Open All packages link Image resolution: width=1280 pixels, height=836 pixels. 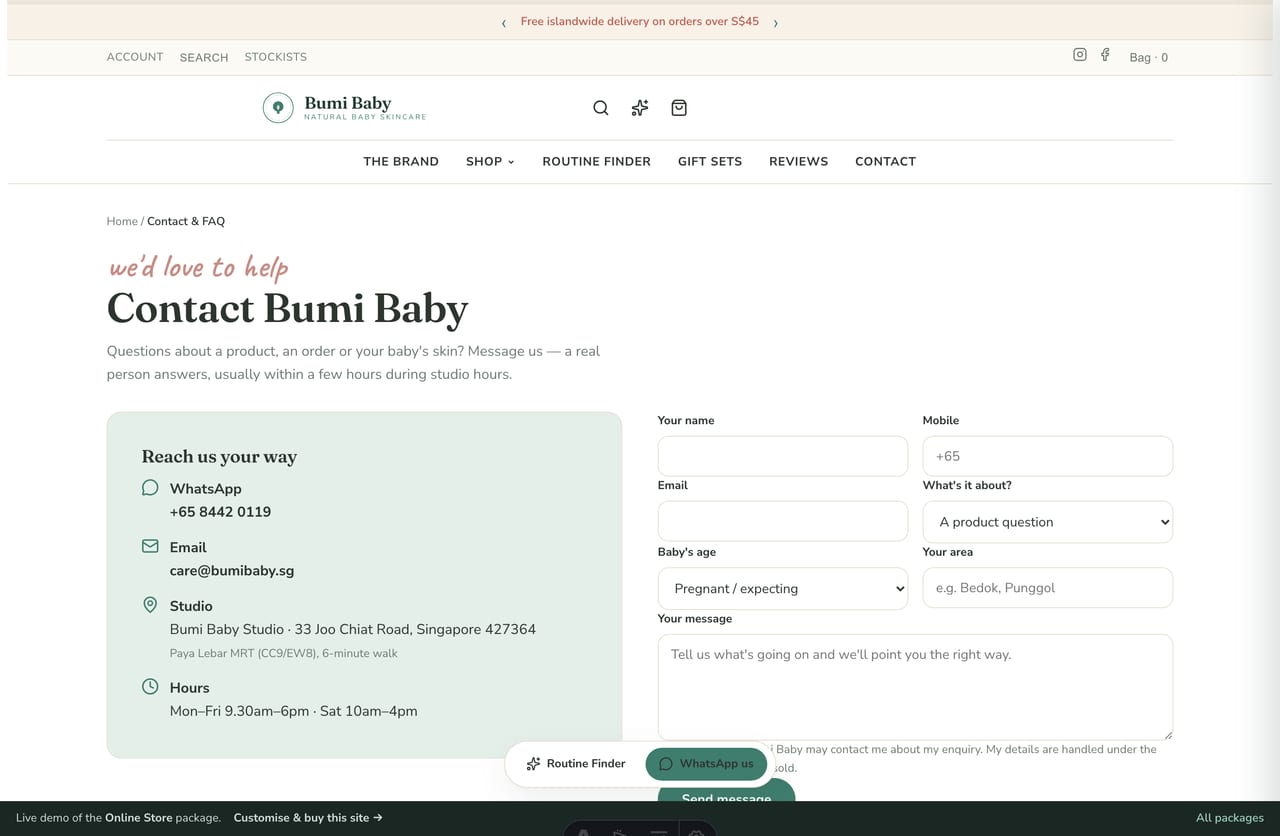tap(1230, 818)
